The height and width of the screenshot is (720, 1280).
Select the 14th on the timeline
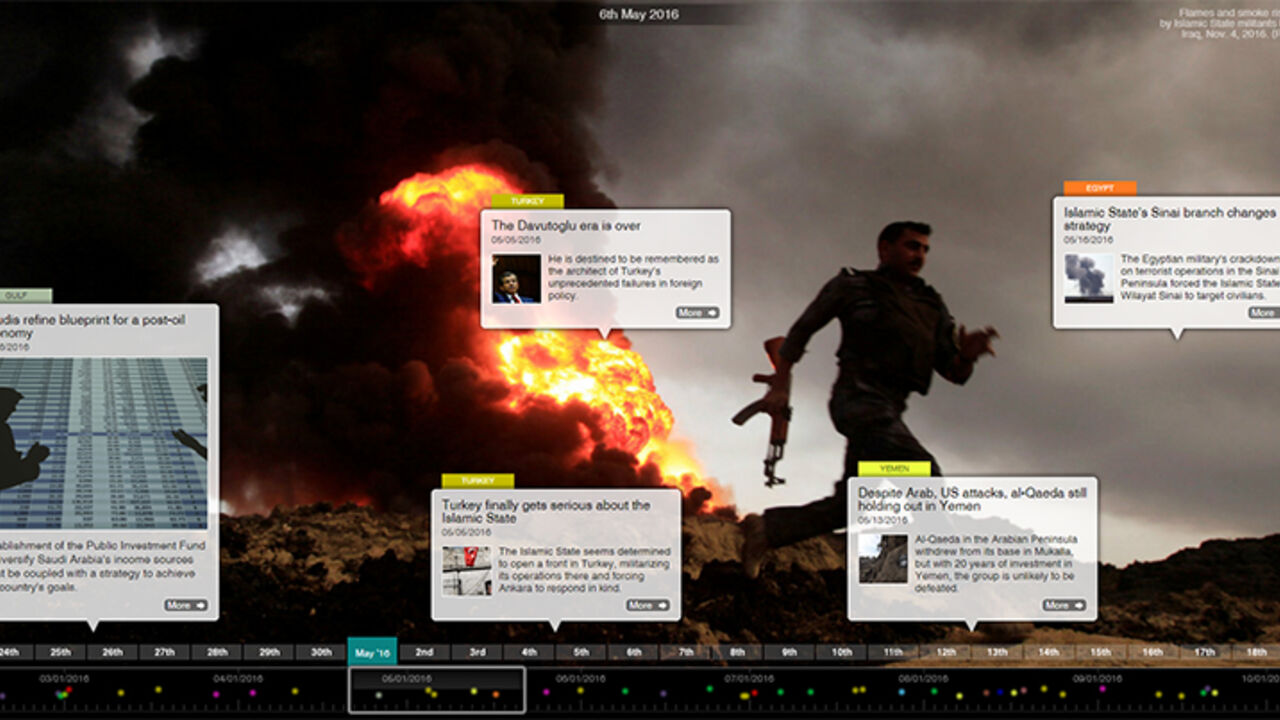click(1049, 652)
